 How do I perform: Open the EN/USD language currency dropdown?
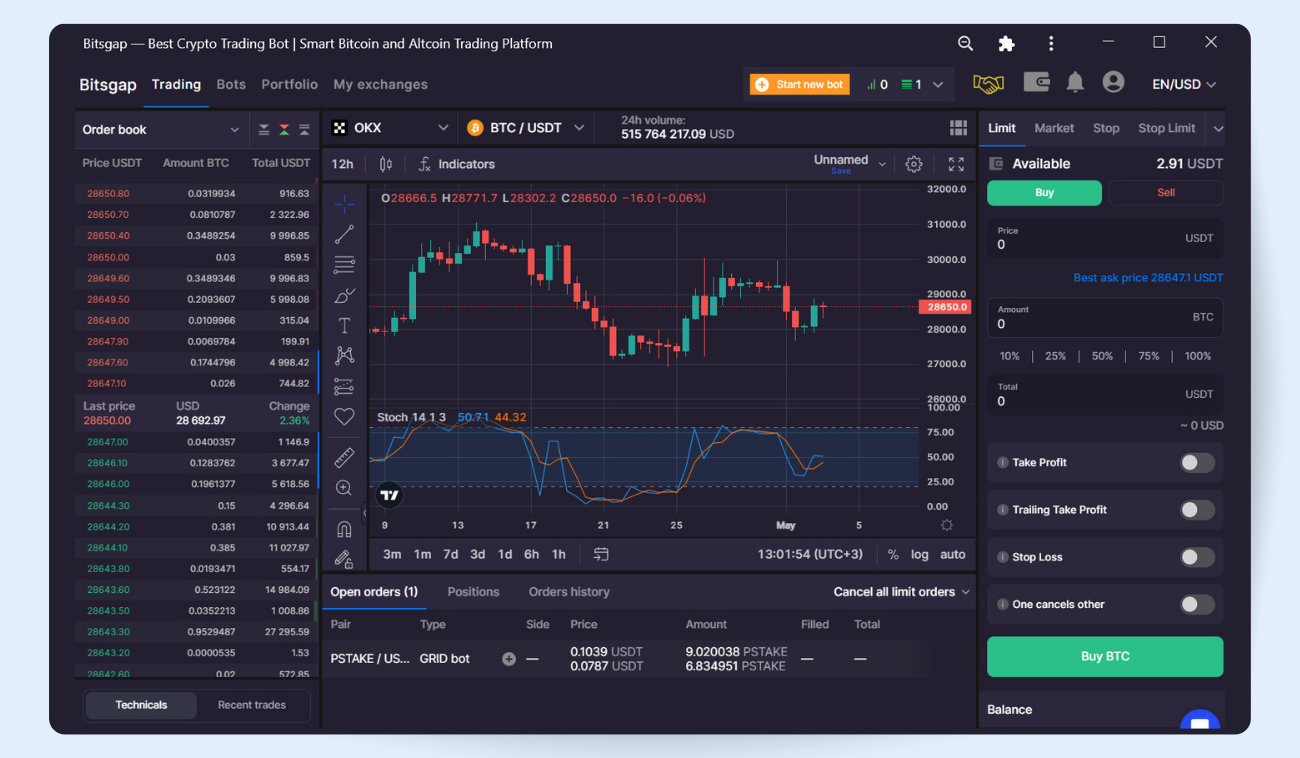[1184, 85]
